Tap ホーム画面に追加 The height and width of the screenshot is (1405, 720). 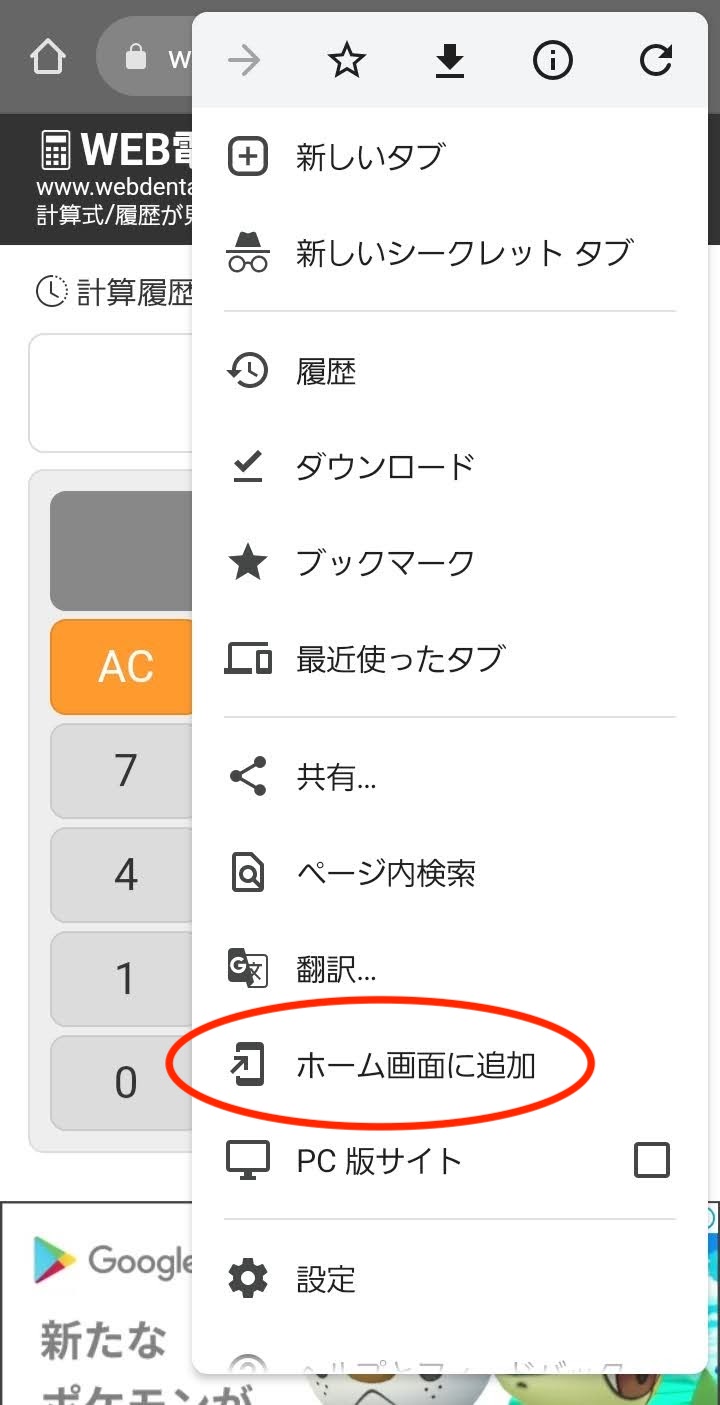(x=416, y=1066)
